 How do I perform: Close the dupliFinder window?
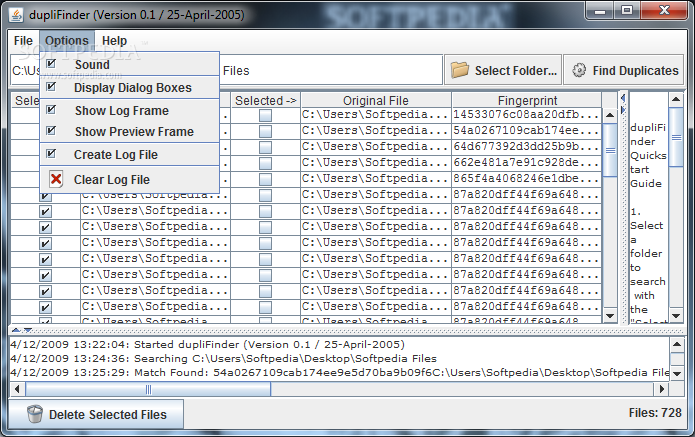(x=664, y=11)
